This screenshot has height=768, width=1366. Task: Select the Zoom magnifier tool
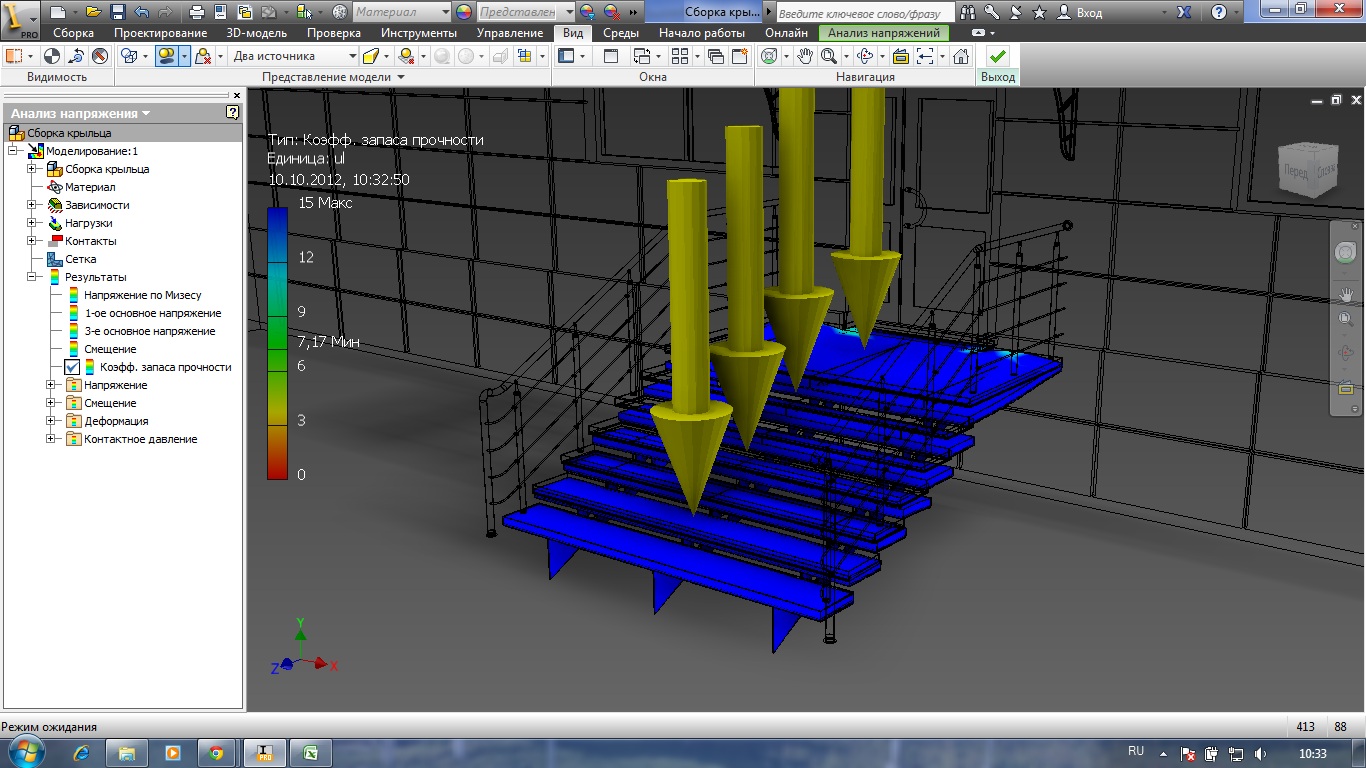click(828, 56)
